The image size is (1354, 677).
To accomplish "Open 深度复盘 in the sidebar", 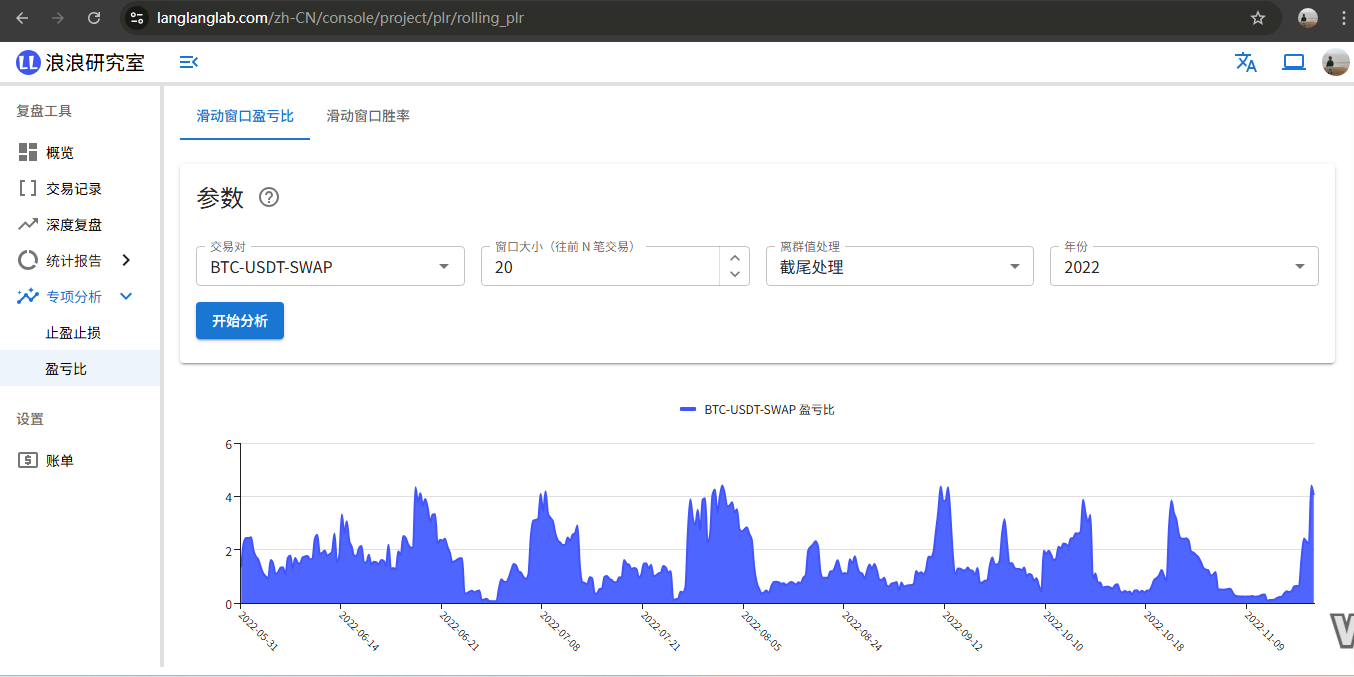I will [x=73, y=225].
